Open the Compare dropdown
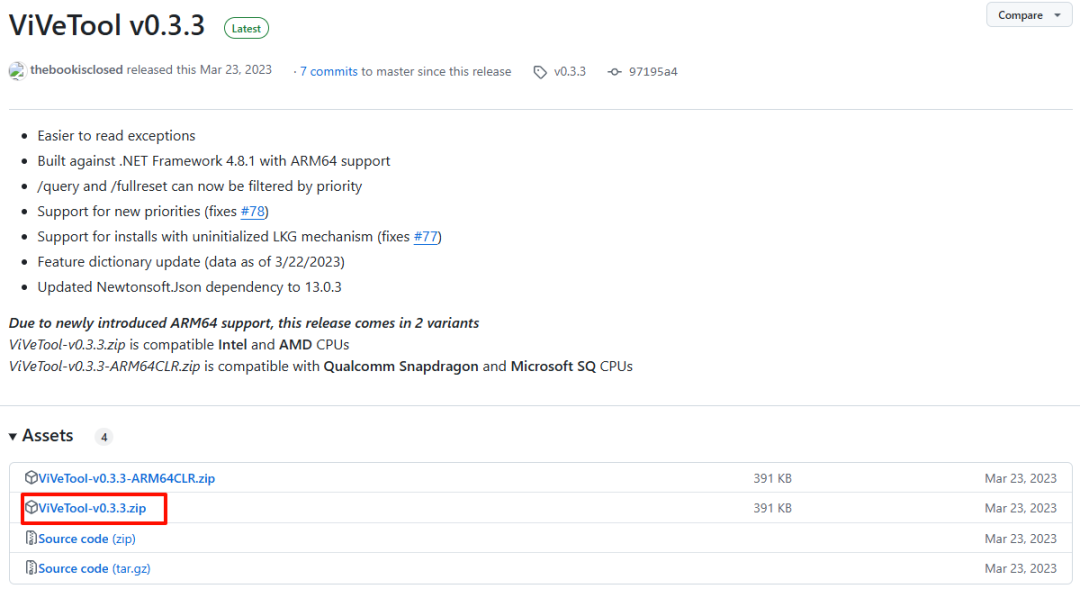 [1028, 15]
